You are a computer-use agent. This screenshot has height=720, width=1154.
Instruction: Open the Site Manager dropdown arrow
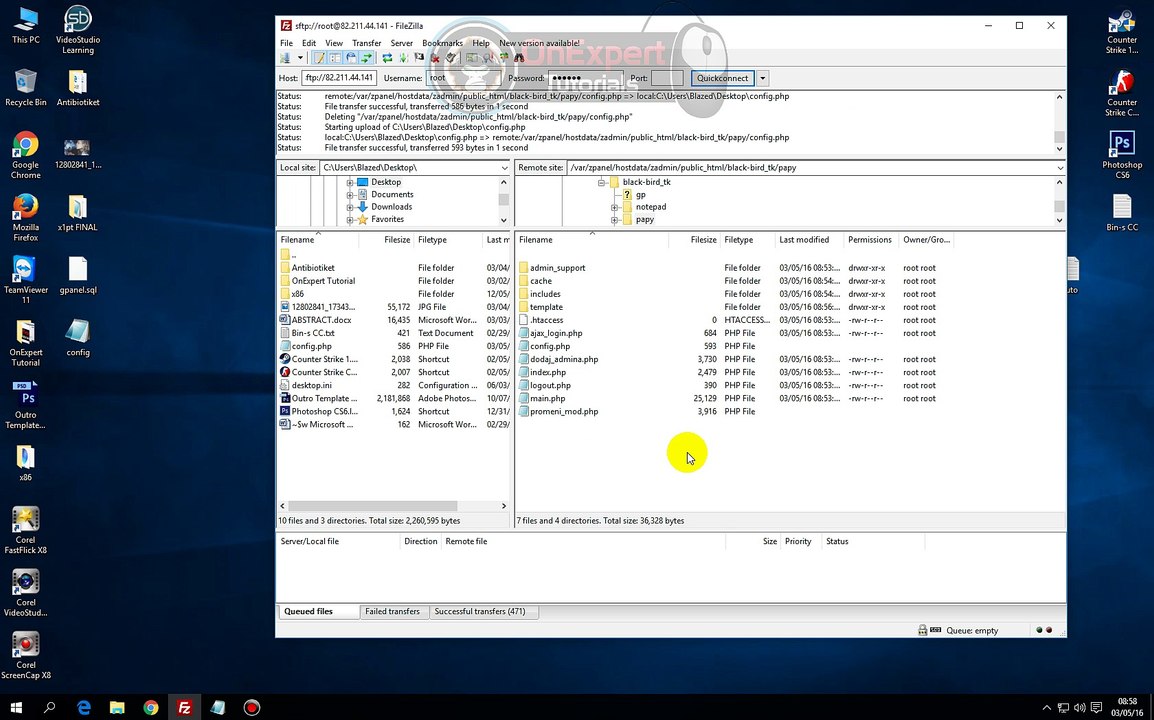tap(300, 57)
